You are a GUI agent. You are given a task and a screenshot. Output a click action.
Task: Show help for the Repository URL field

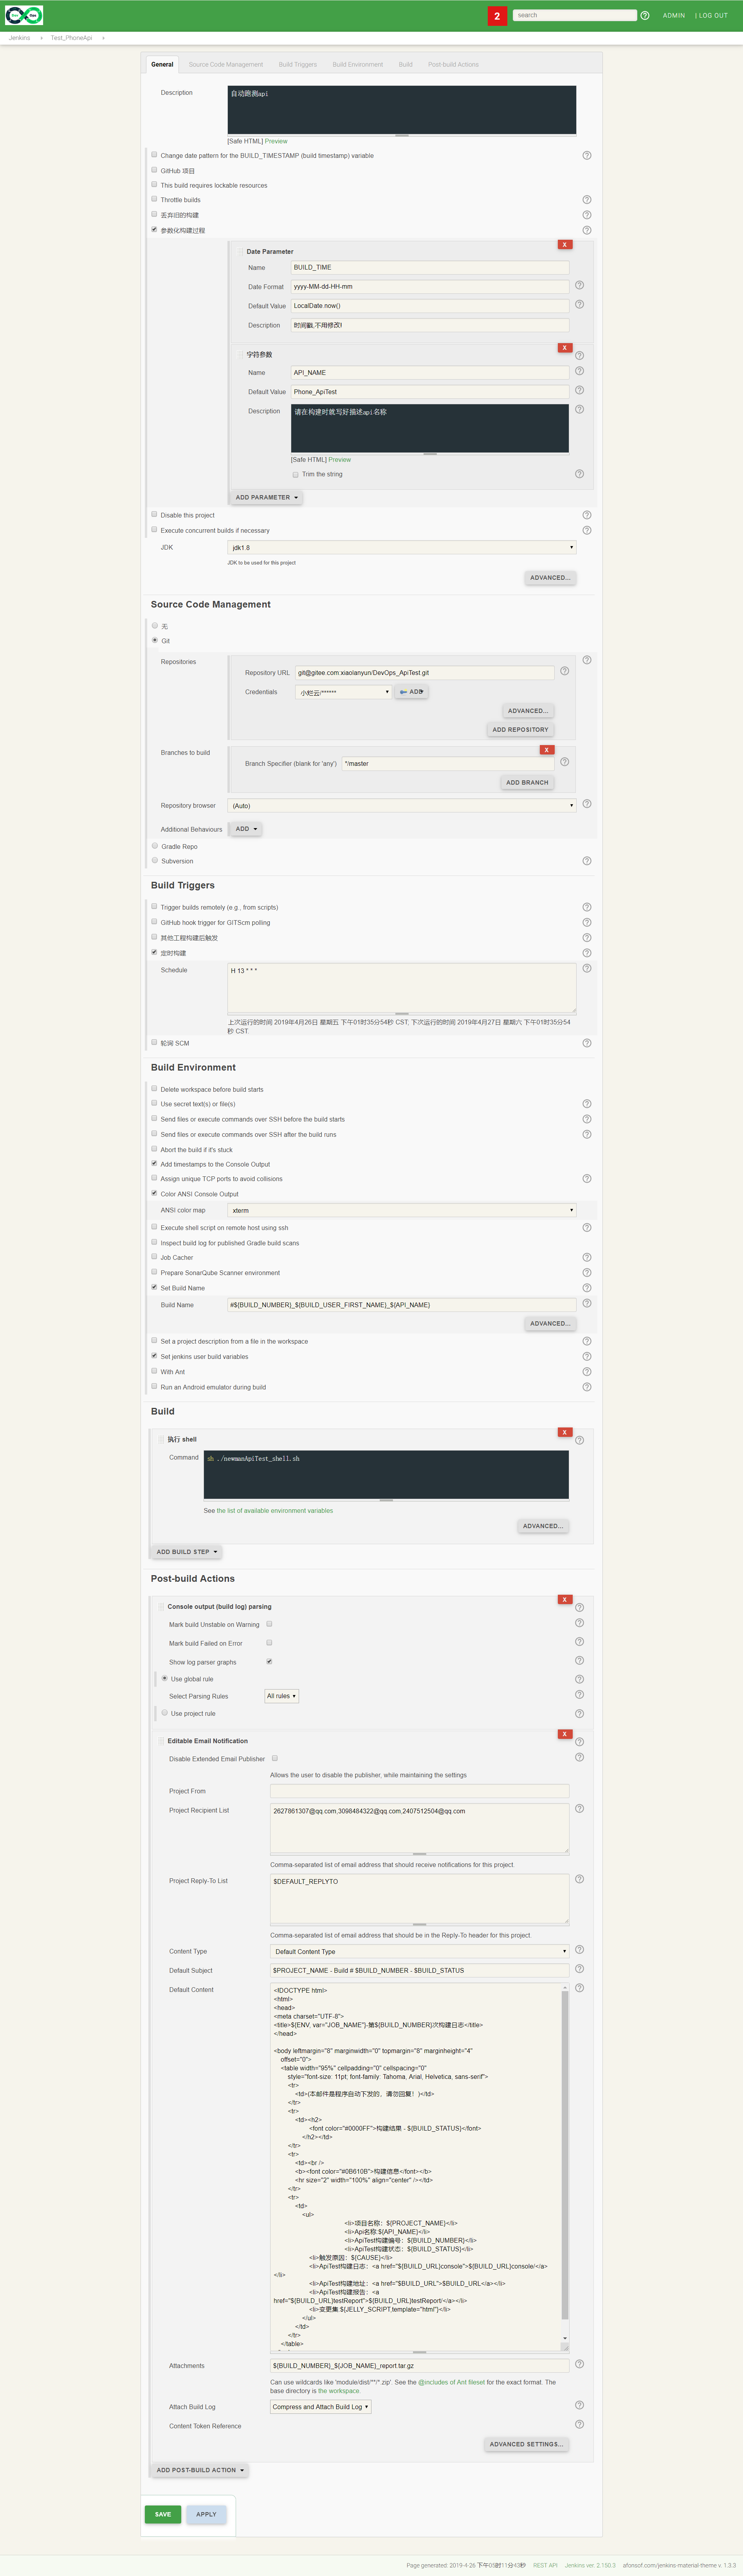(564, 671)
